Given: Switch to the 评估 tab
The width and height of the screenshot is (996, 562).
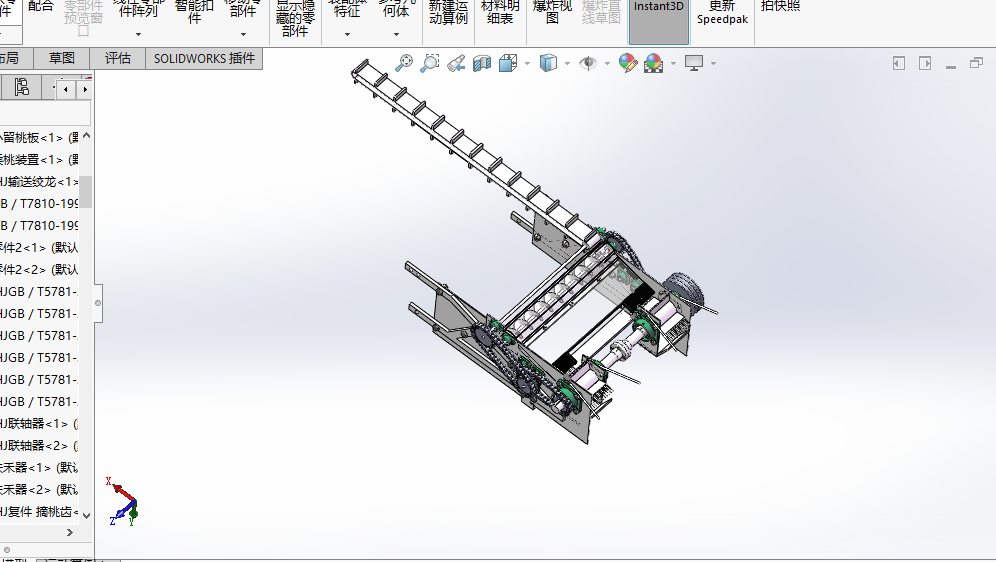Looking at the screenshot, I should pos(118,58).
